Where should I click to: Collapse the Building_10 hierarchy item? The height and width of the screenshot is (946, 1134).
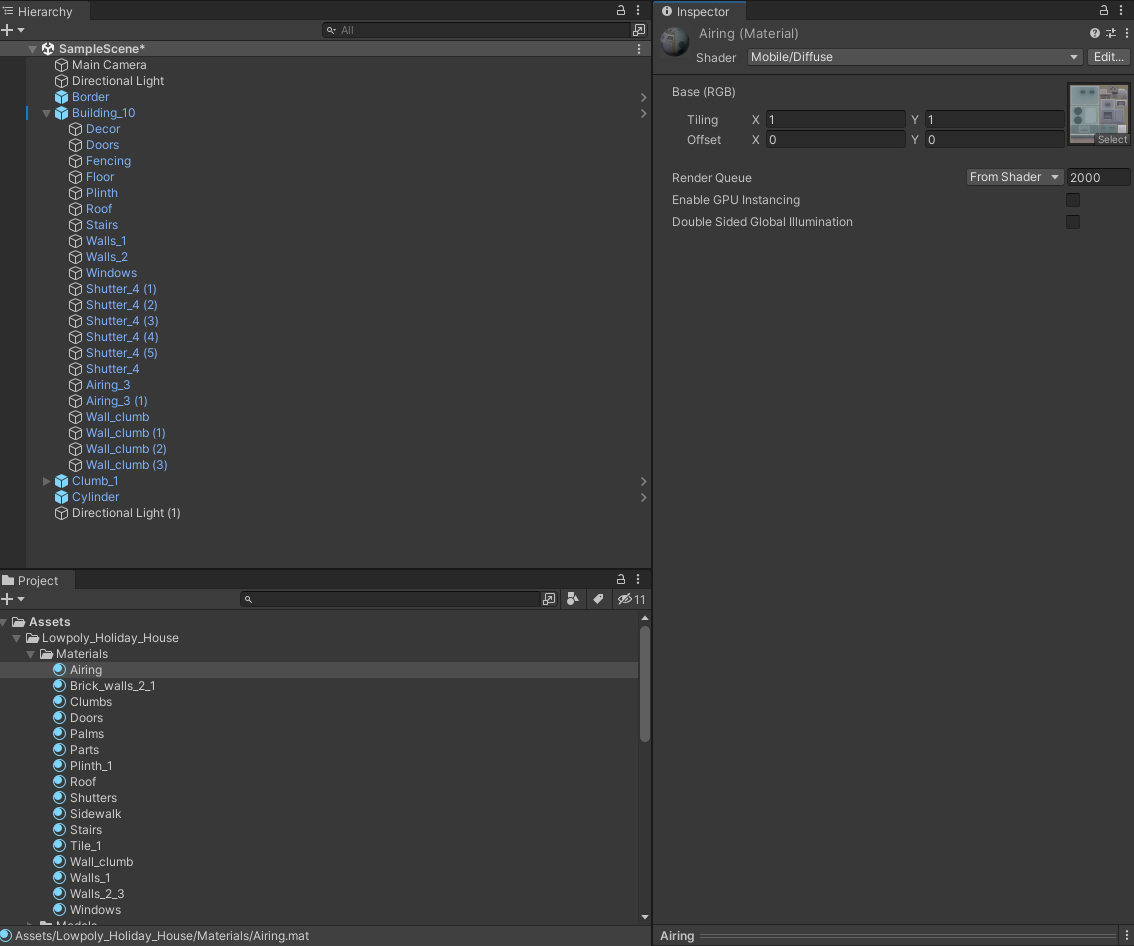(x=46, y=113)
